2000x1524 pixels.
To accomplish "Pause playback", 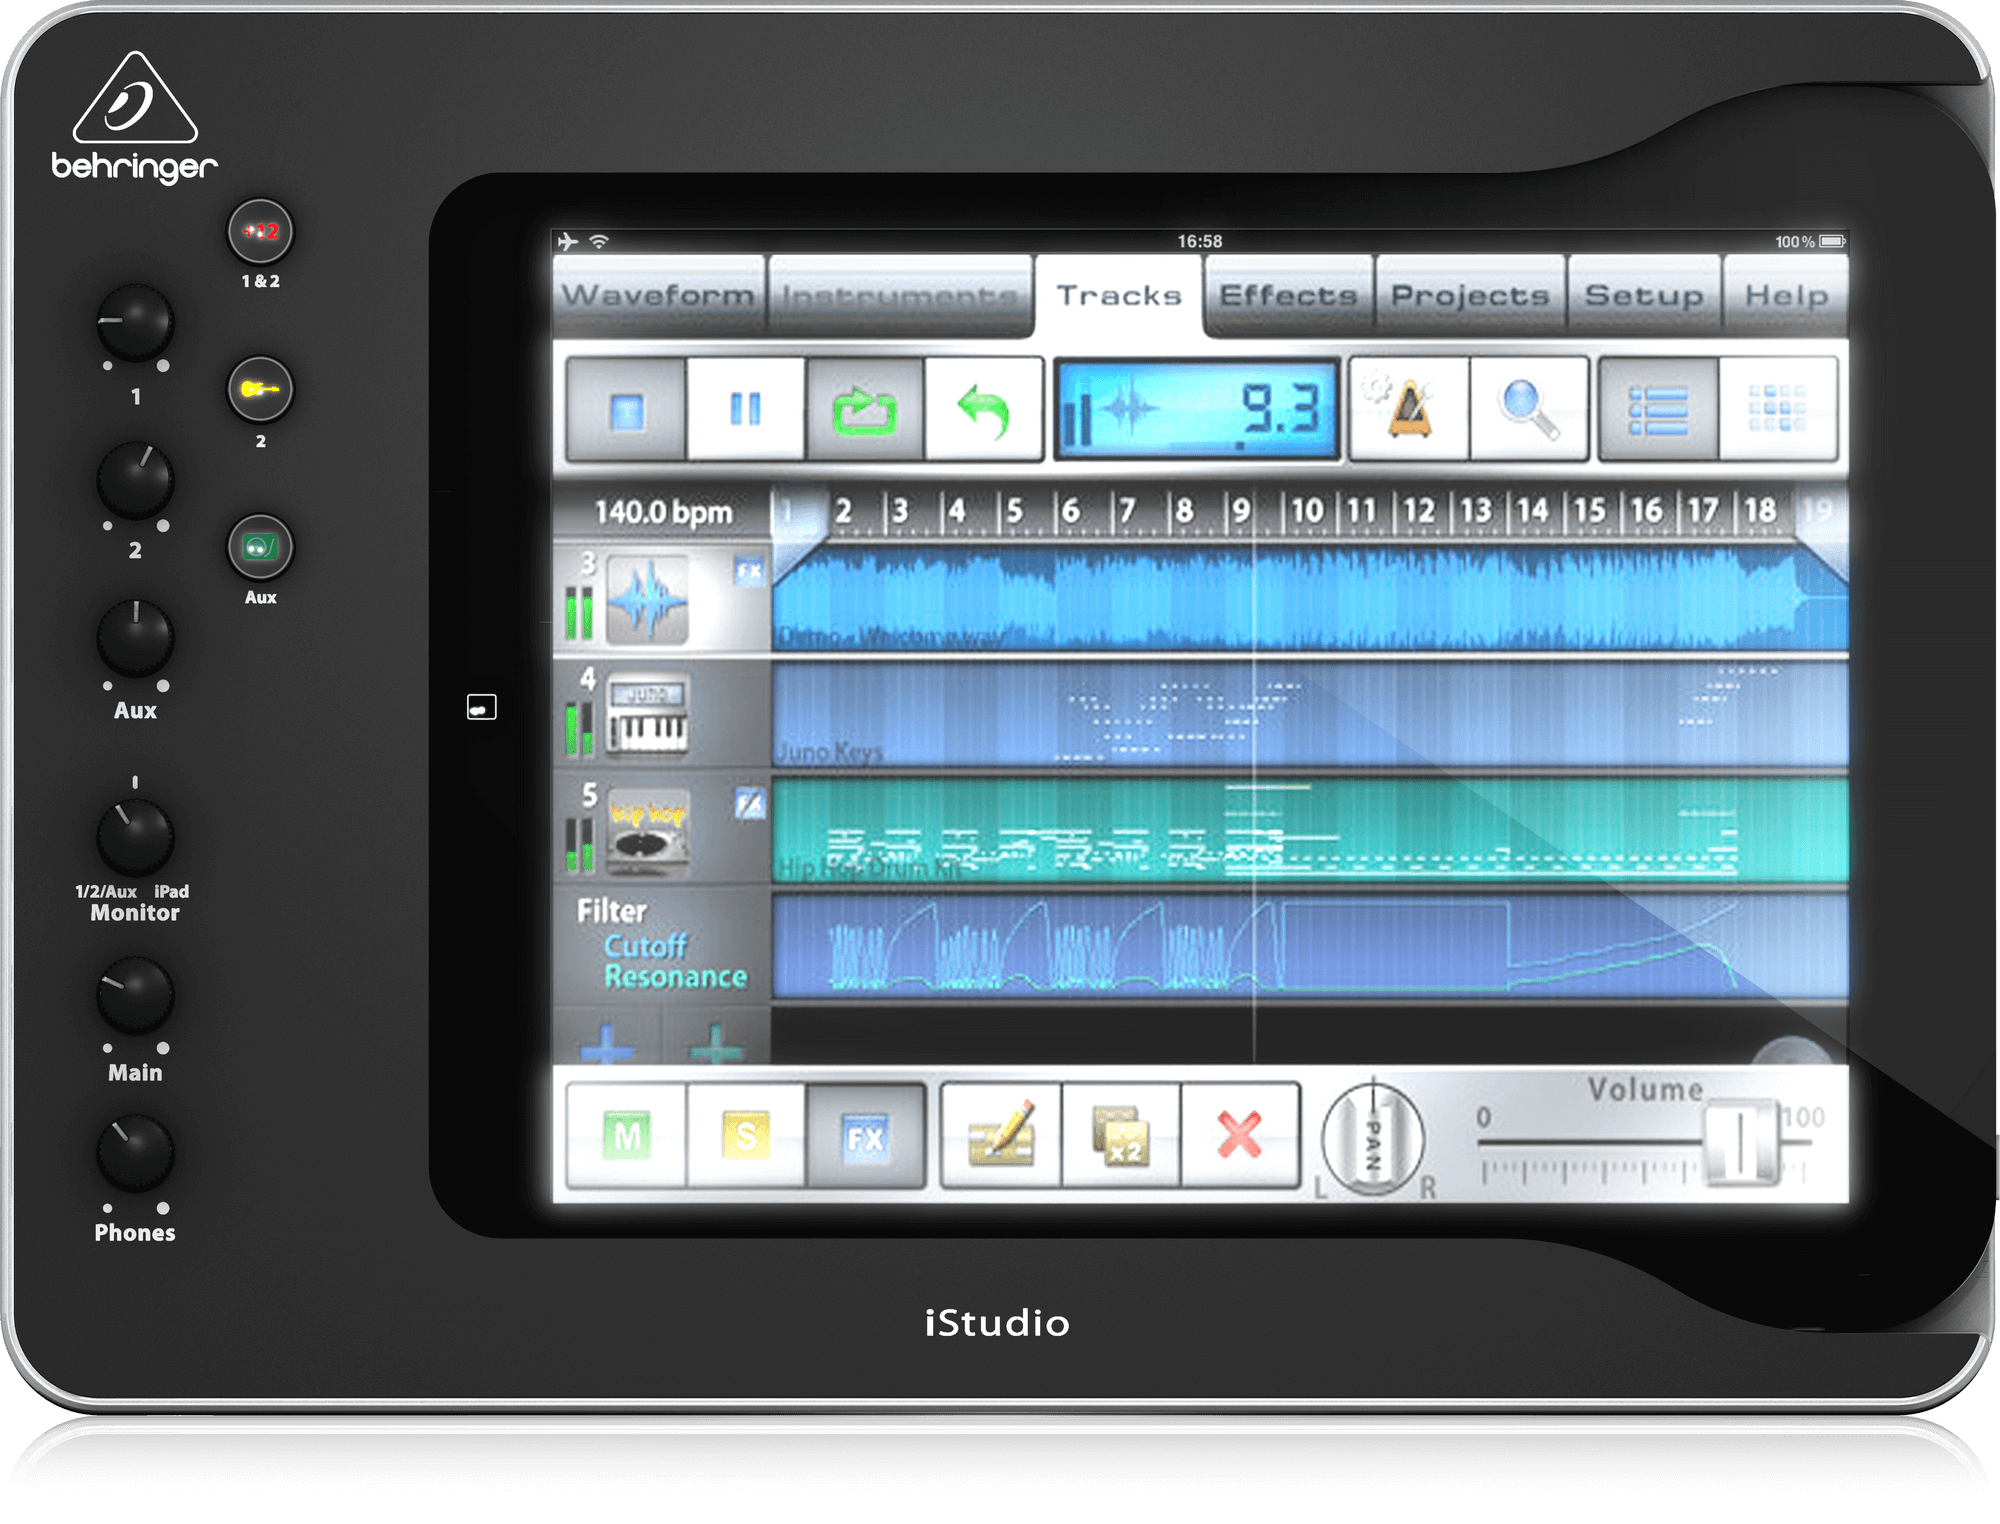I will click(x=745, y=410).
